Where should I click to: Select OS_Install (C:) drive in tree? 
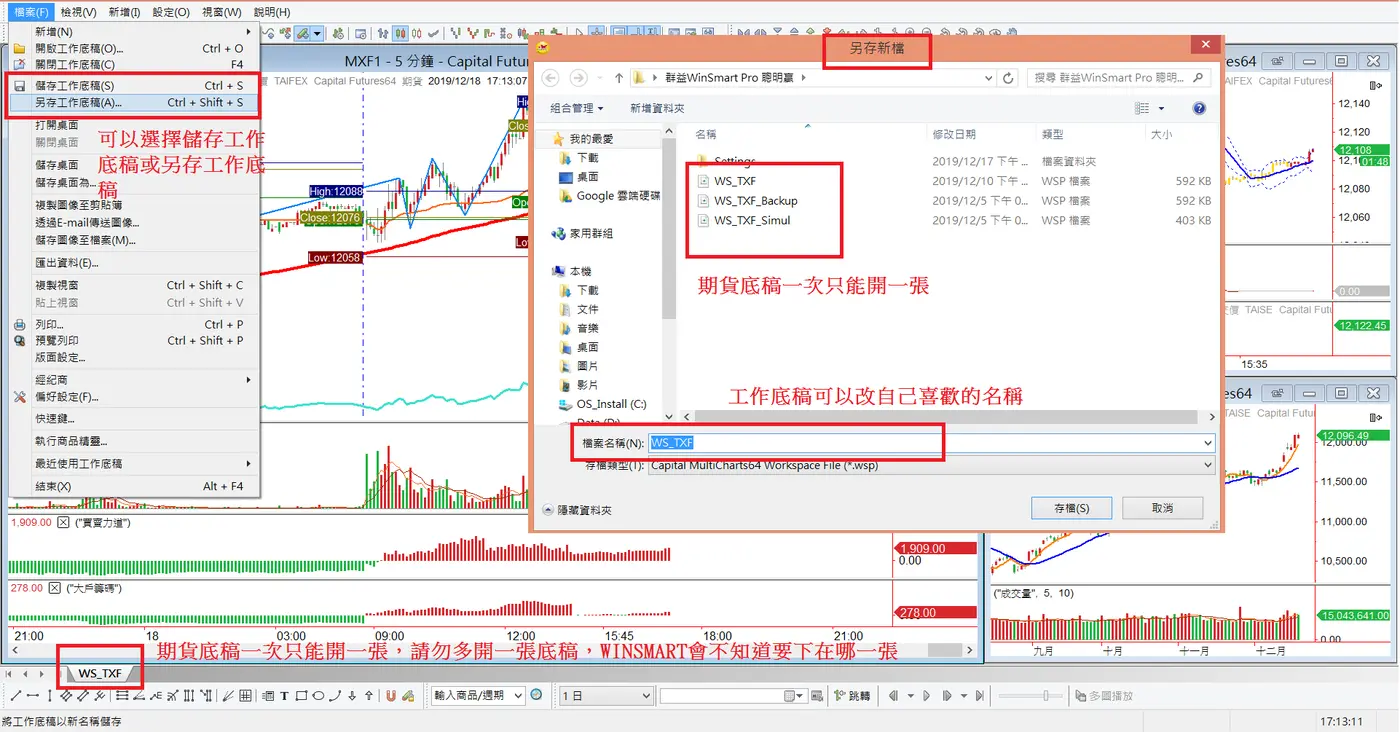coord(603,404)
